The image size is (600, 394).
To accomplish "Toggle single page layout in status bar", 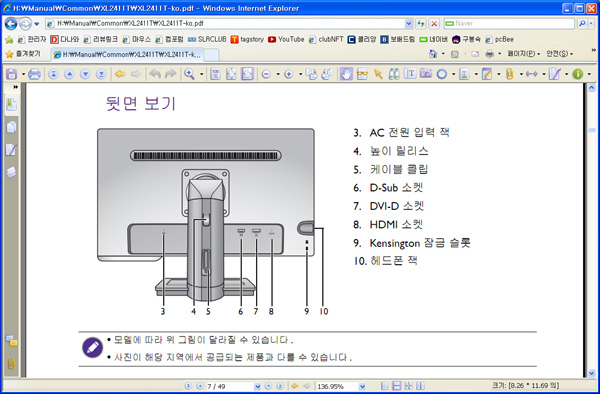I will coord(385,386).
